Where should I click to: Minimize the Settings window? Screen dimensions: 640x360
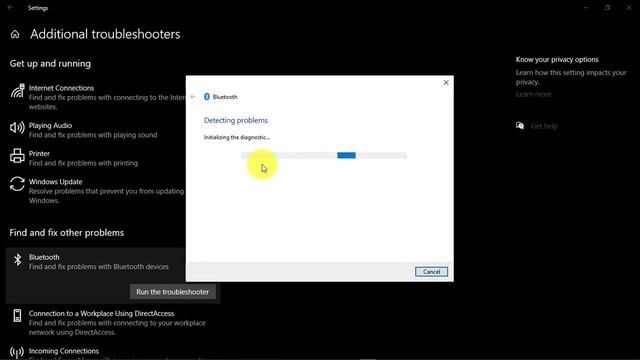tap(586, 8)
